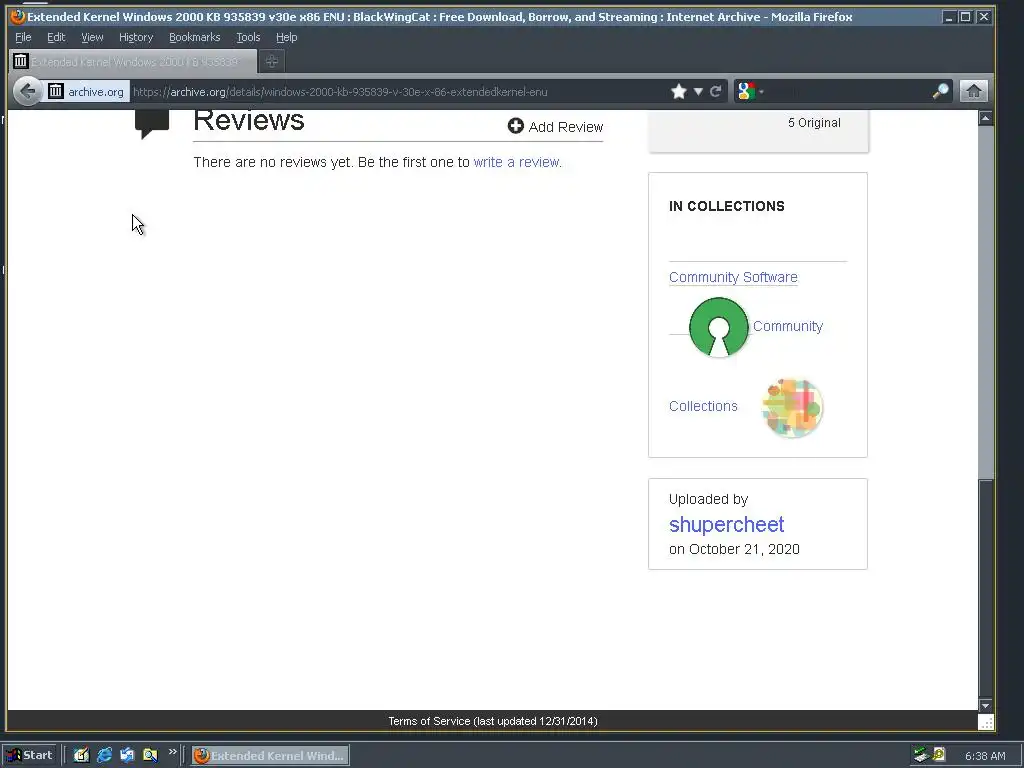The image size is (1024, 768).
Task: Click the Add Review plus icon
Action: [x=516, y=126]
